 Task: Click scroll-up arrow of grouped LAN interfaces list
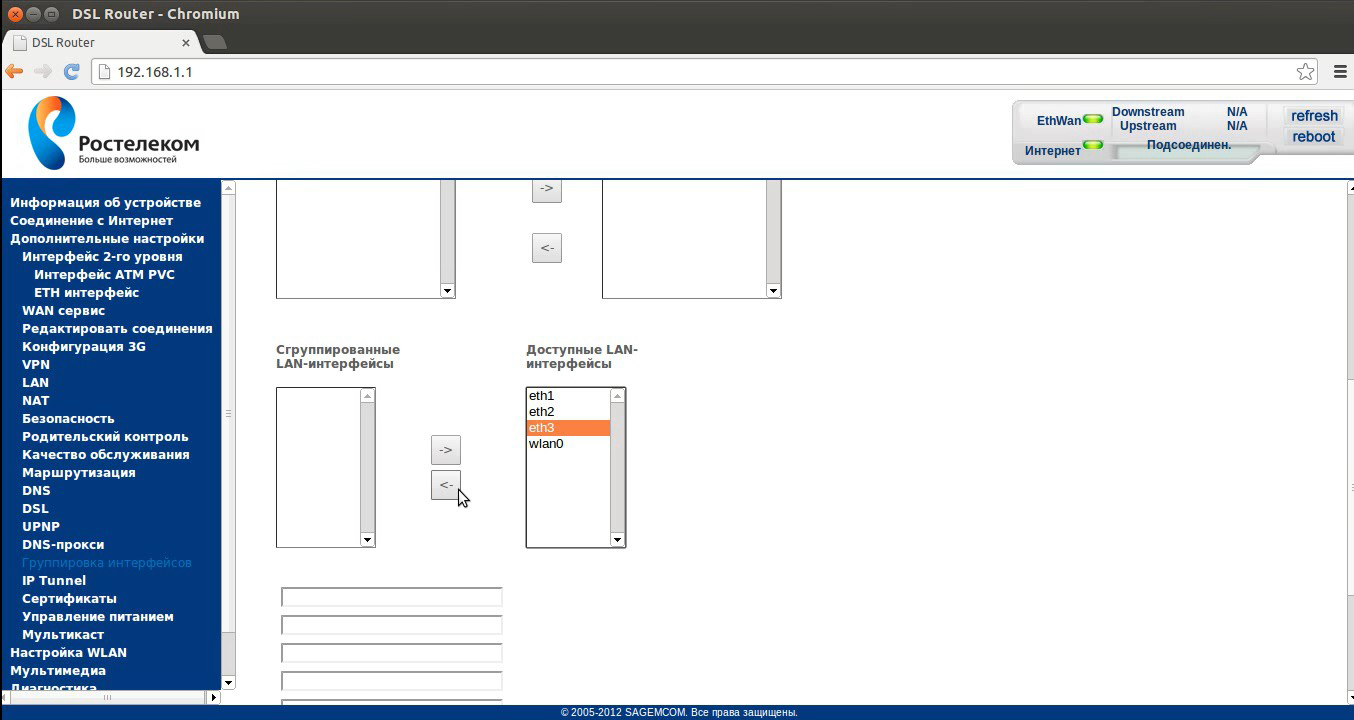(367, 396)
